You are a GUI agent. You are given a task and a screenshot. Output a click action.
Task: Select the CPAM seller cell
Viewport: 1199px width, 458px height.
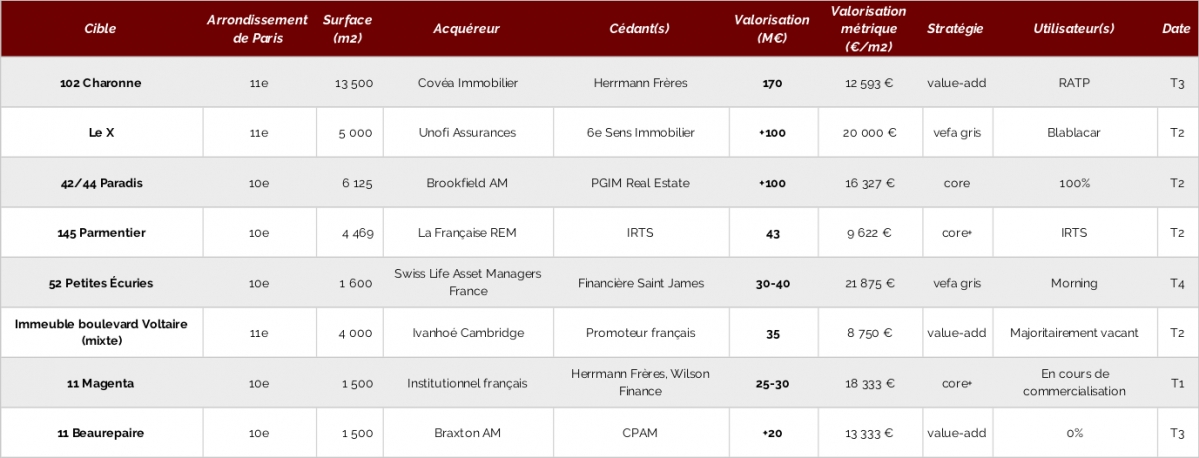tap(641, 433)
